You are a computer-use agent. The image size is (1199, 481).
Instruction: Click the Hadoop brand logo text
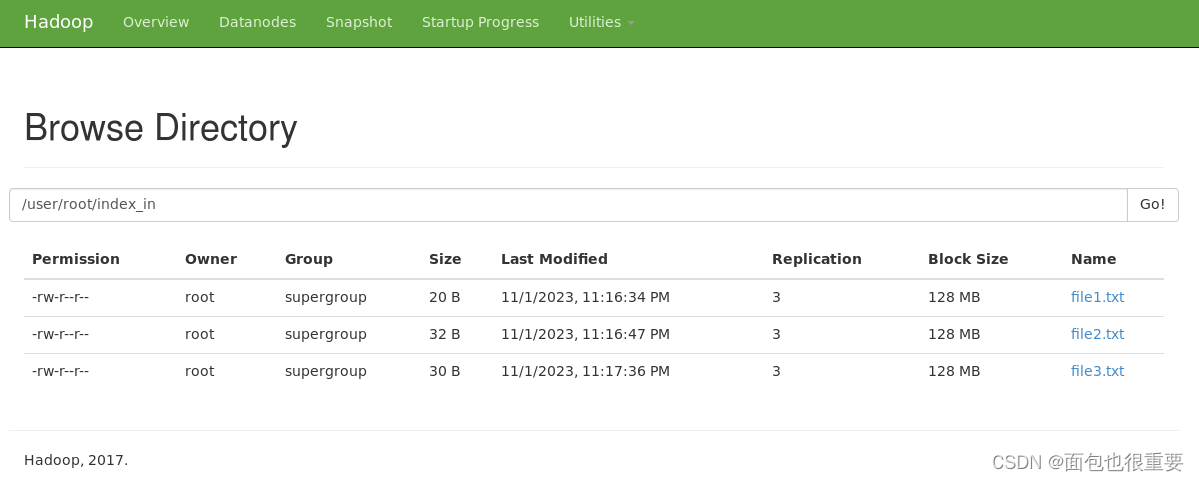coord(58,22)
